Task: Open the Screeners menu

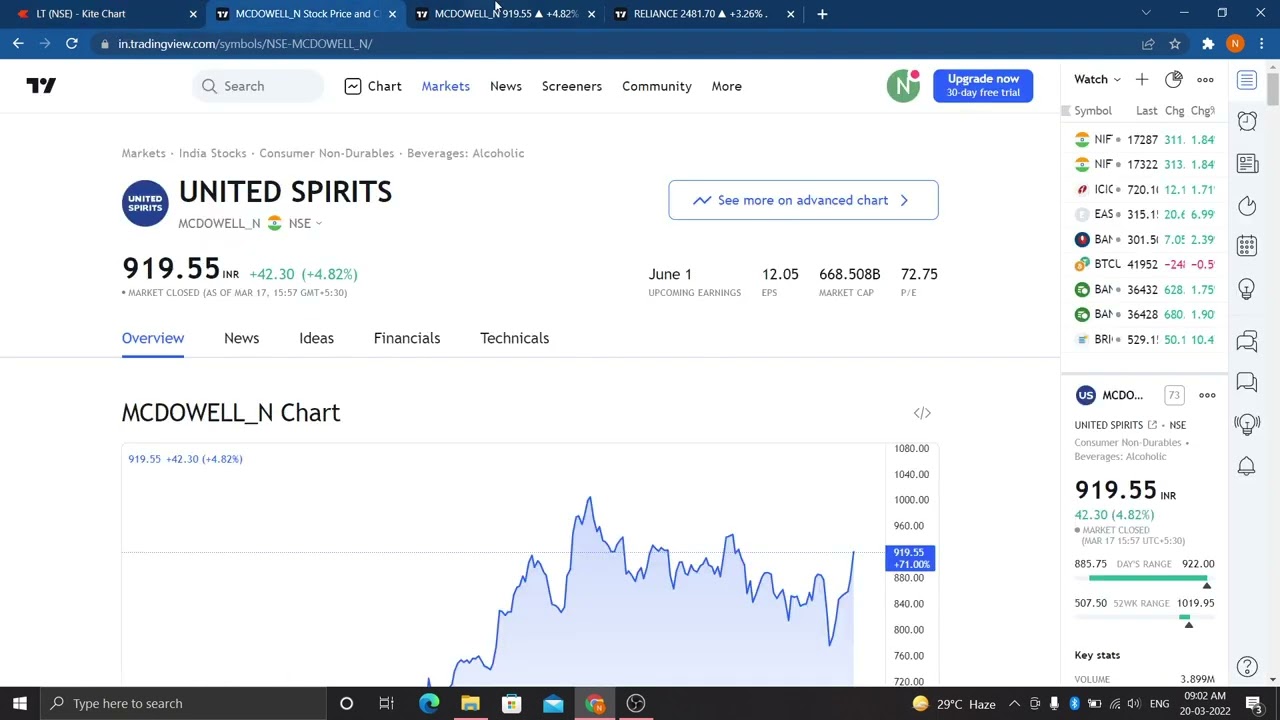Action: click(x=572, y=86)
